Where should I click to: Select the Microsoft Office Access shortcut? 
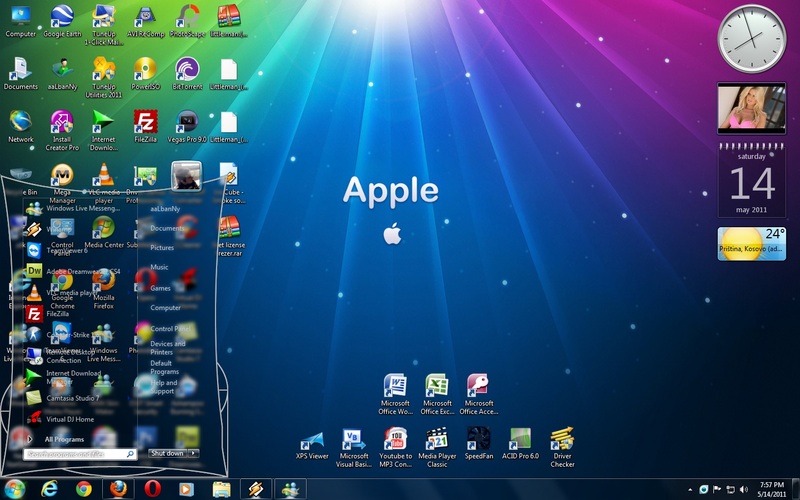pyautogui.click(x=479, y=394)
